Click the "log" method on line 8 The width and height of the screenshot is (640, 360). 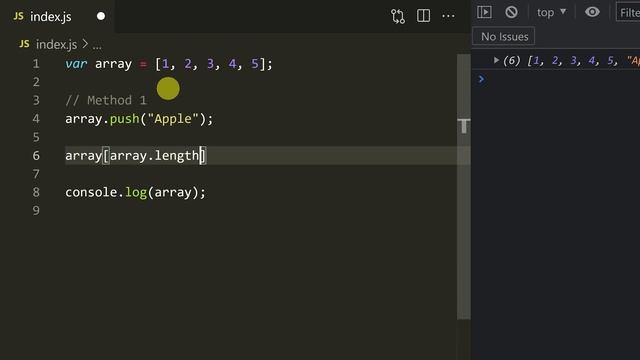(x=136, y=192)
